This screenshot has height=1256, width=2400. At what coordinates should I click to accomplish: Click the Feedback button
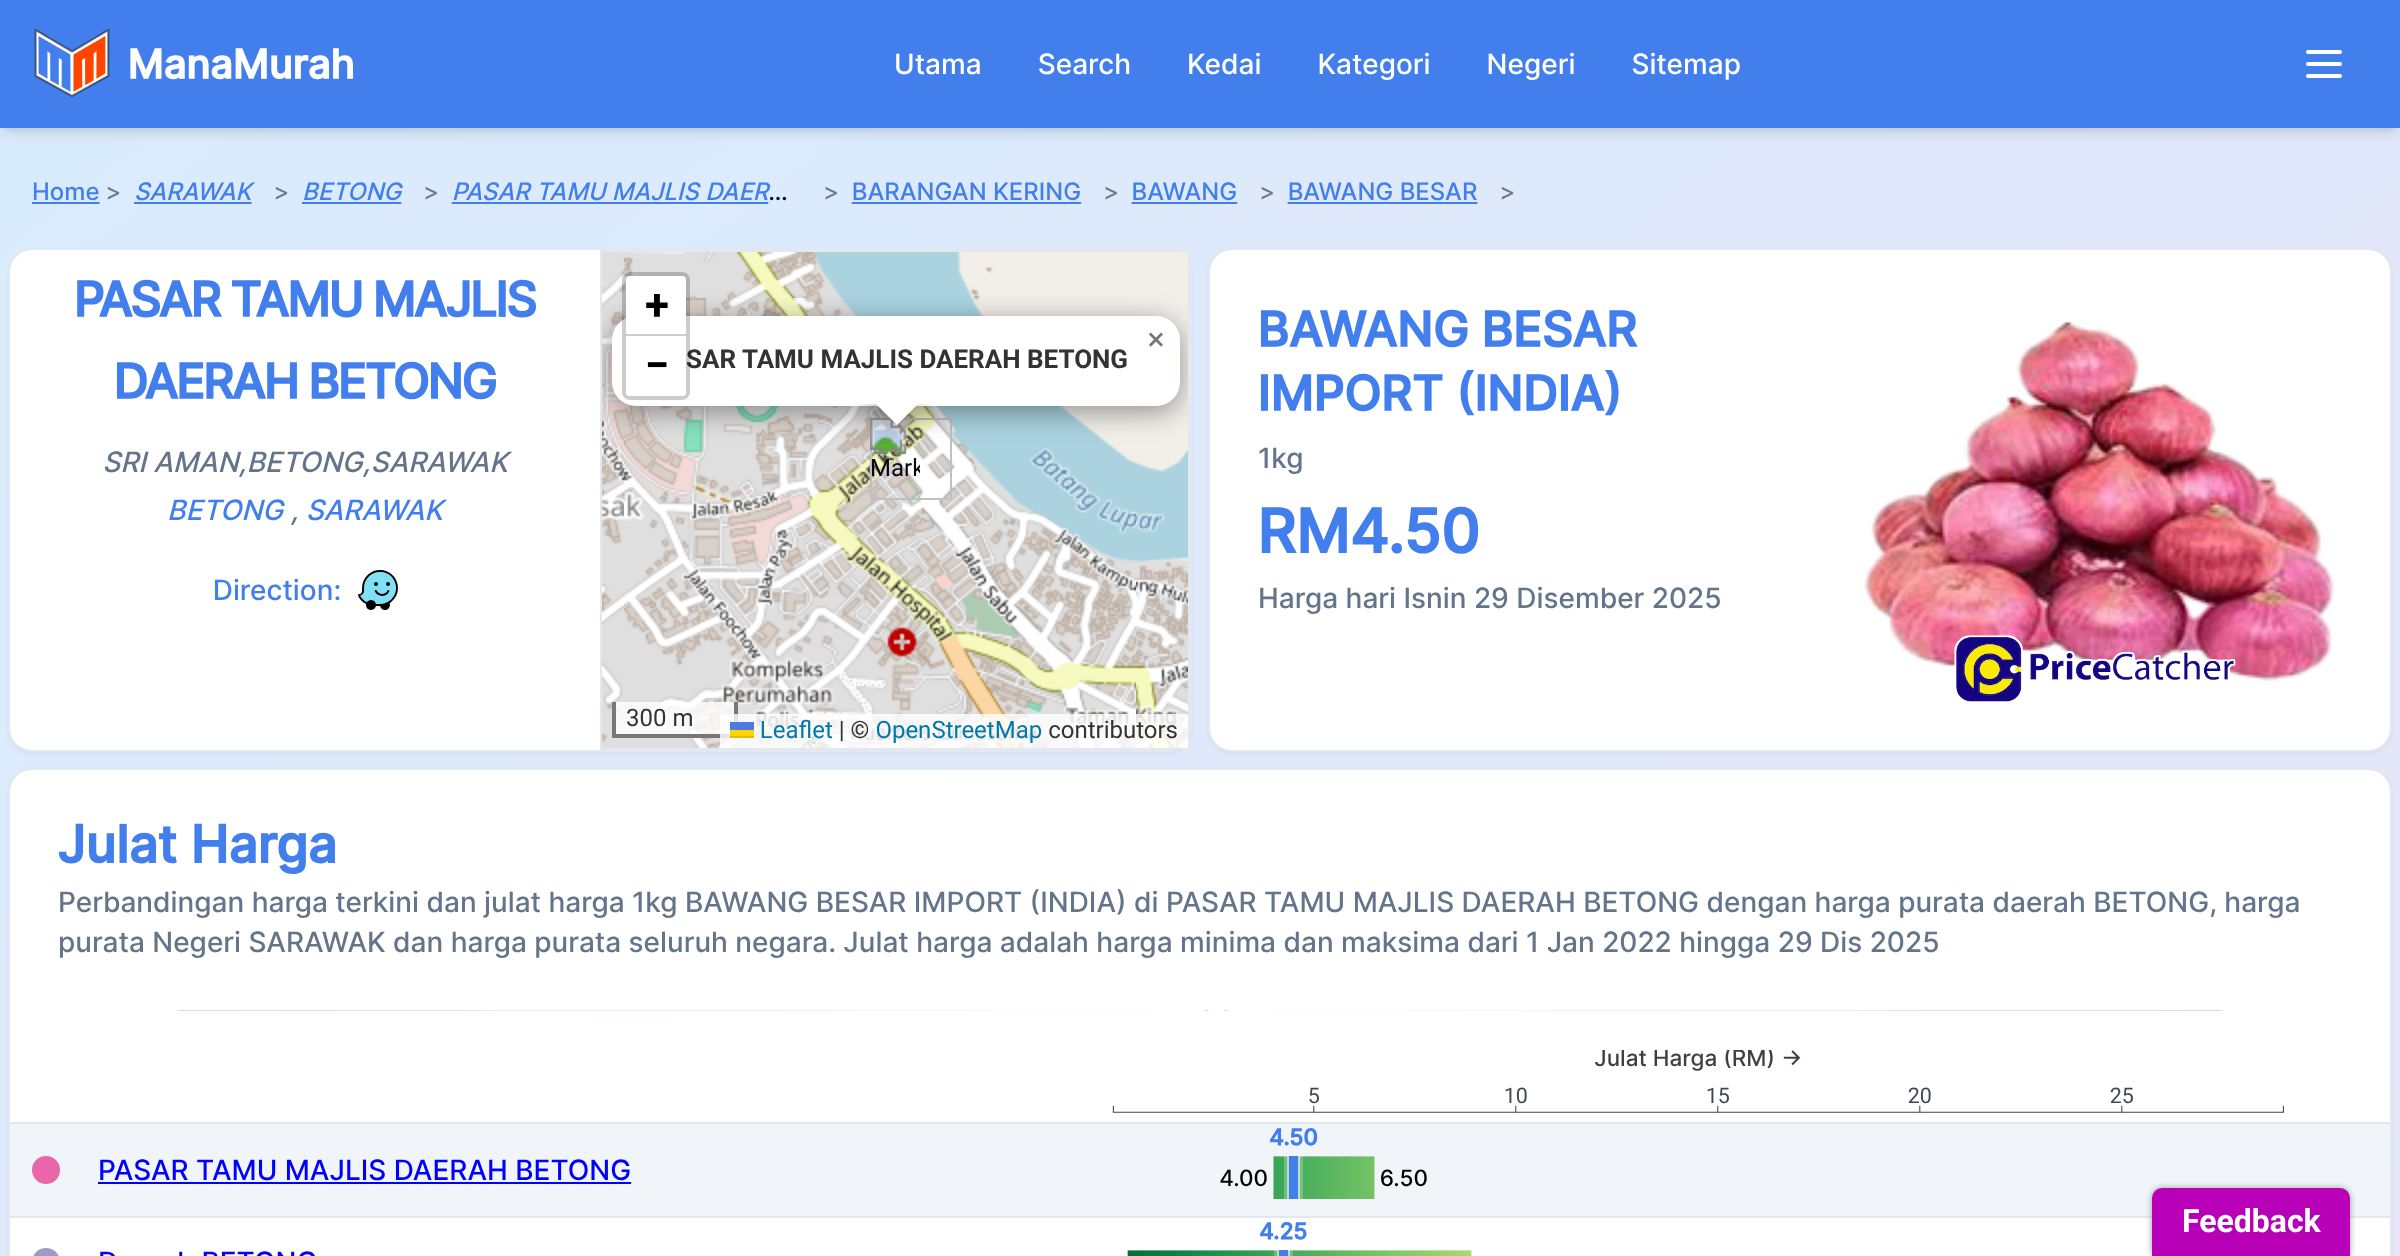[x=2250, y=1220]
